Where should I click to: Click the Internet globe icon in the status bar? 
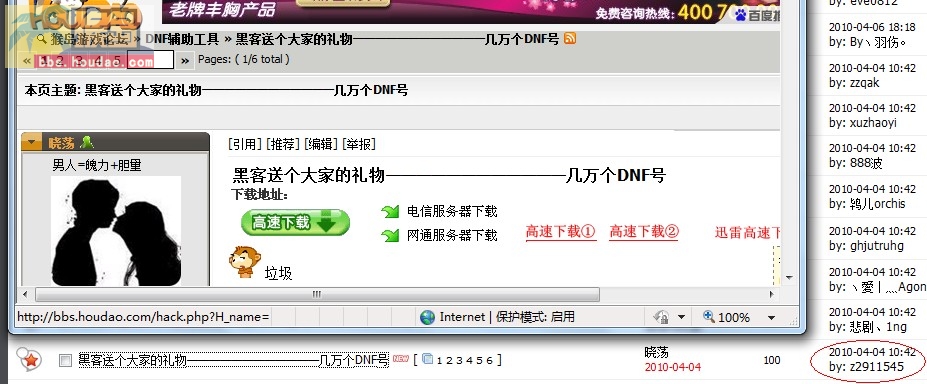(427, 317)
